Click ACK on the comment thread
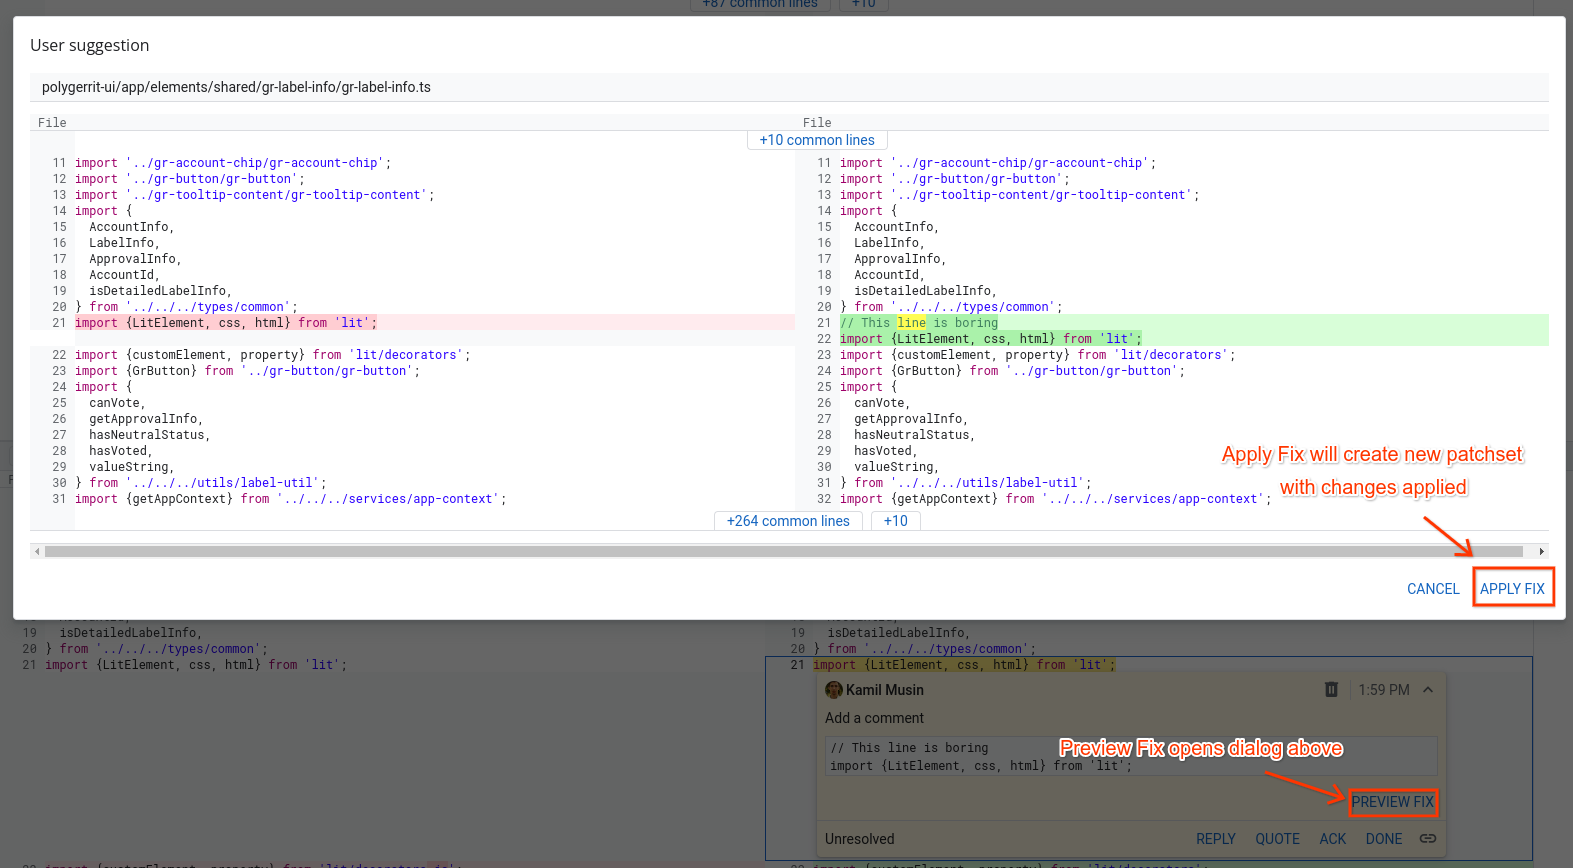1573x868 pixels. [x=1332, y=839]
